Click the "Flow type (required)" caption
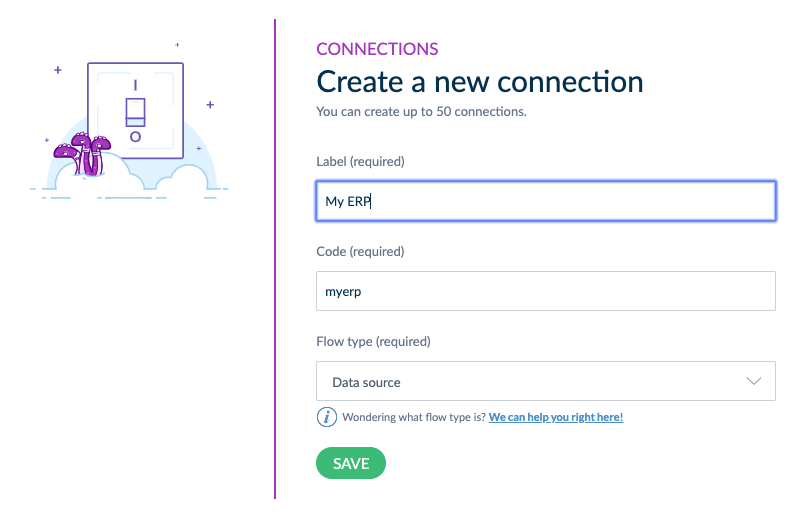796x522 pixels. [373, 341]
